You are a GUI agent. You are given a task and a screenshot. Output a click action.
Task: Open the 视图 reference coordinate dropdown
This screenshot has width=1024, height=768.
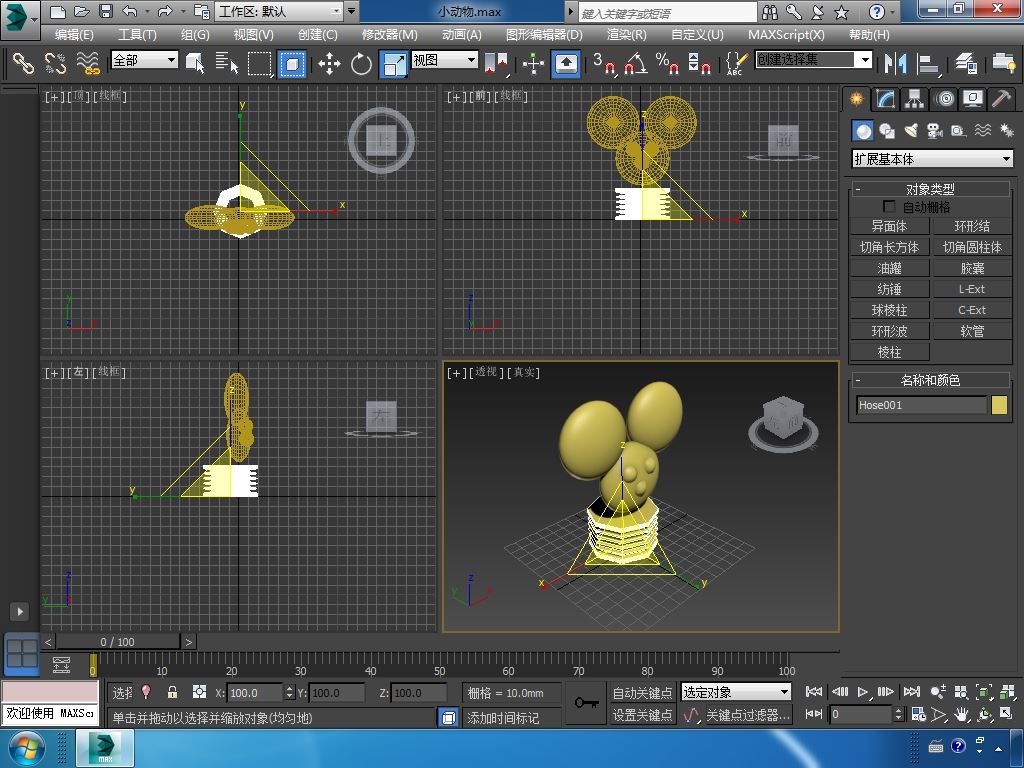[x=445, y=60]
